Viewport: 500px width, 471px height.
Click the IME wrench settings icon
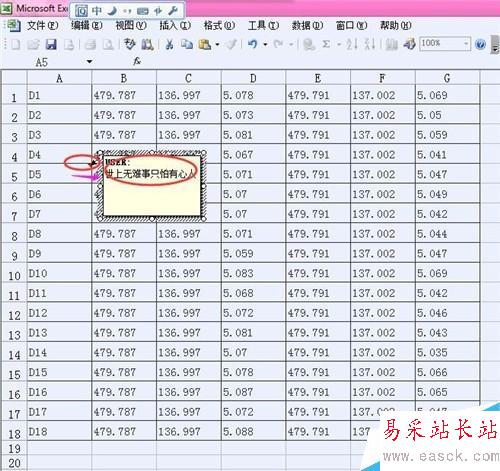coord(173,11)
